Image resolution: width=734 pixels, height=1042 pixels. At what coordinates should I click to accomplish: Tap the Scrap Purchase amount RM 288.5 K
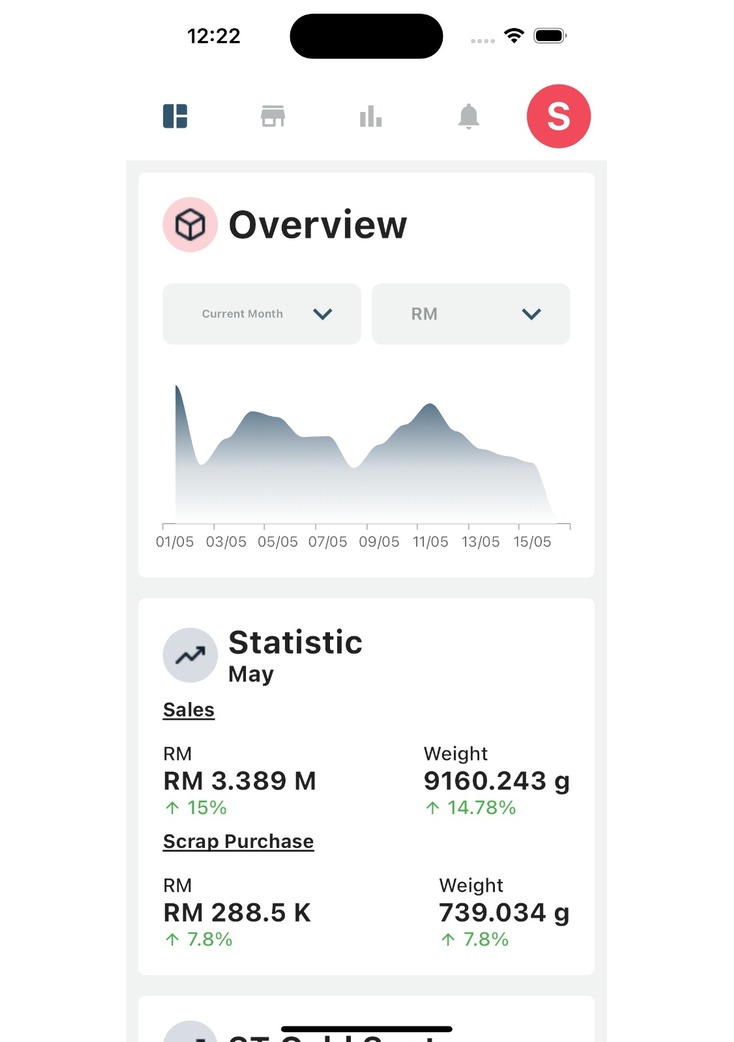click(x=237, y=913)
